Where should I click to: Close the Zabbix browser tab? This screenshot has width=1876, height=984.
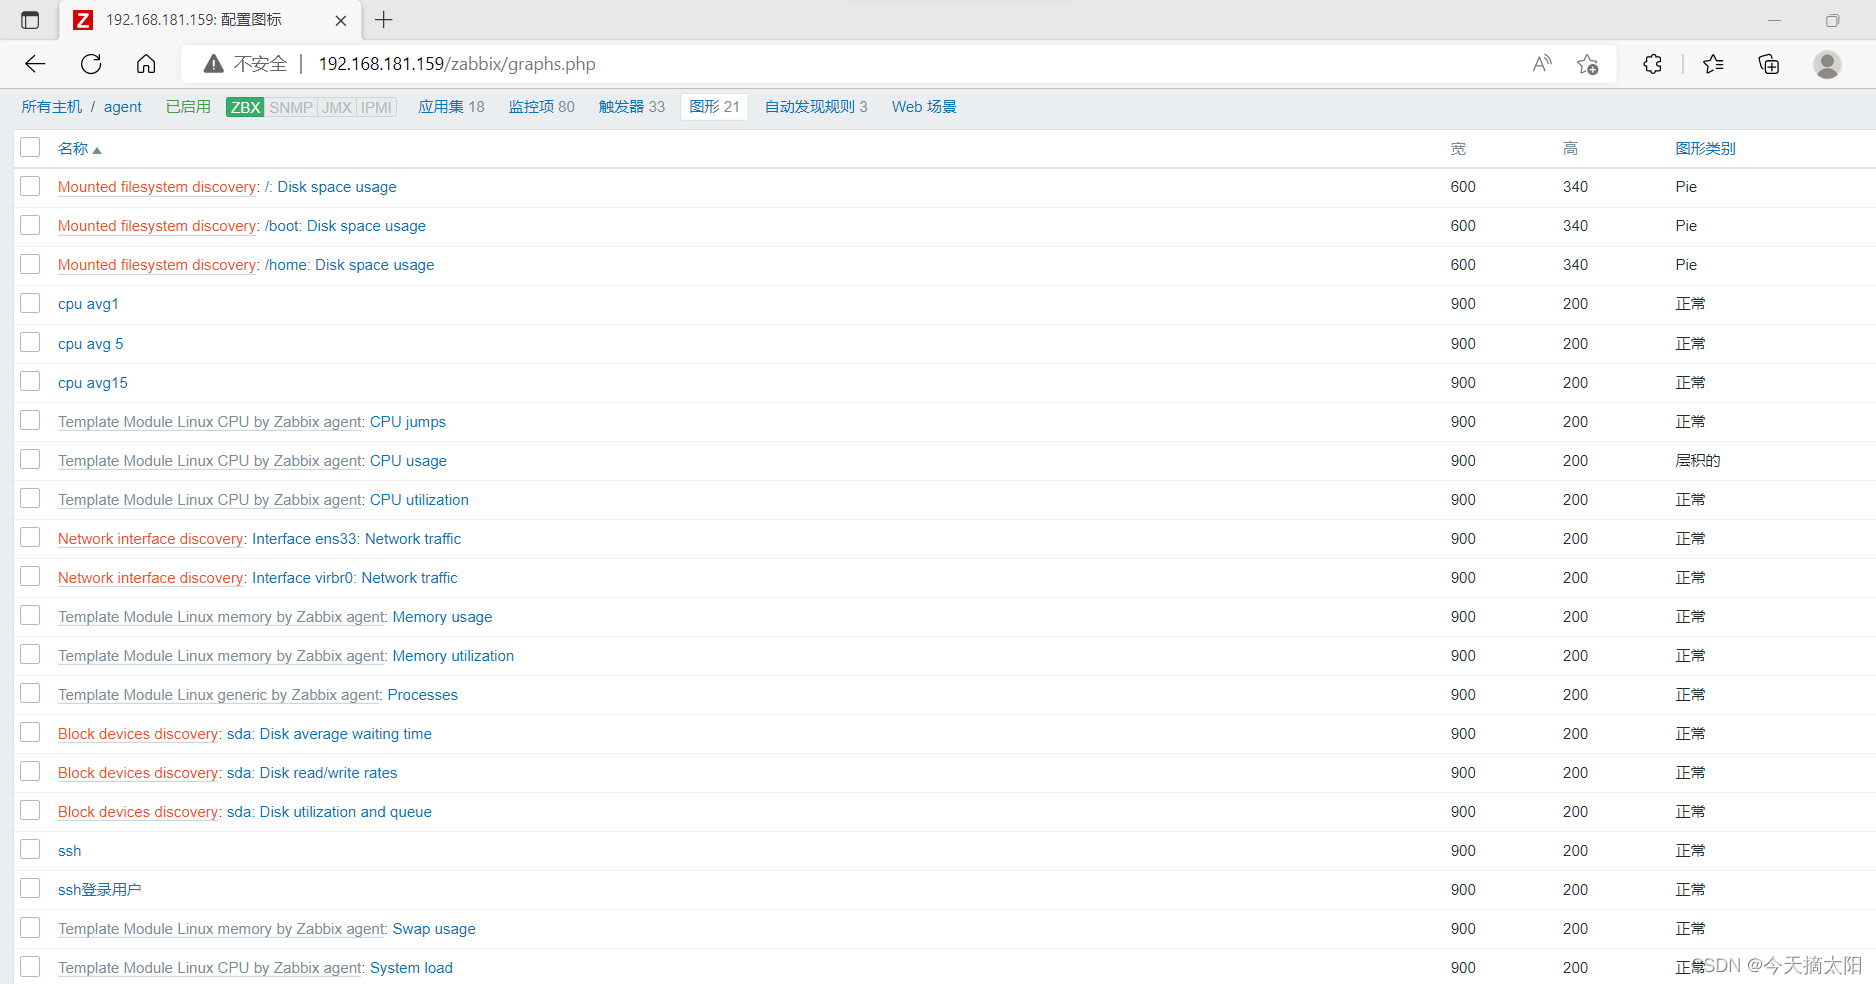pos(341,20)
